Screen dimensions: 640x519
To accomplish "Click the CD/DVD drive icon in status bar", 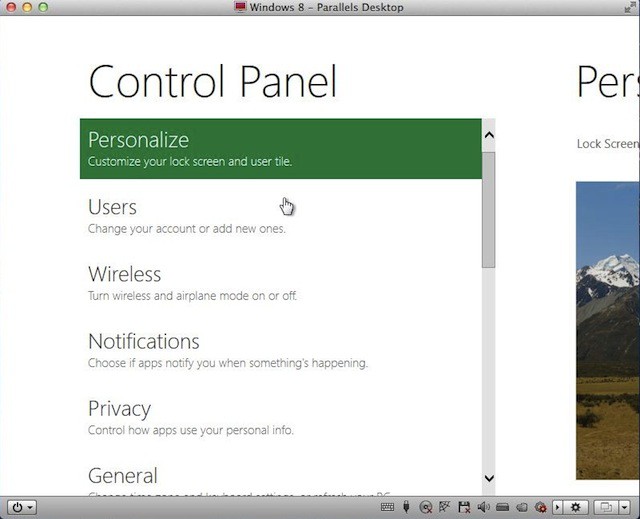I will [426, 507].
